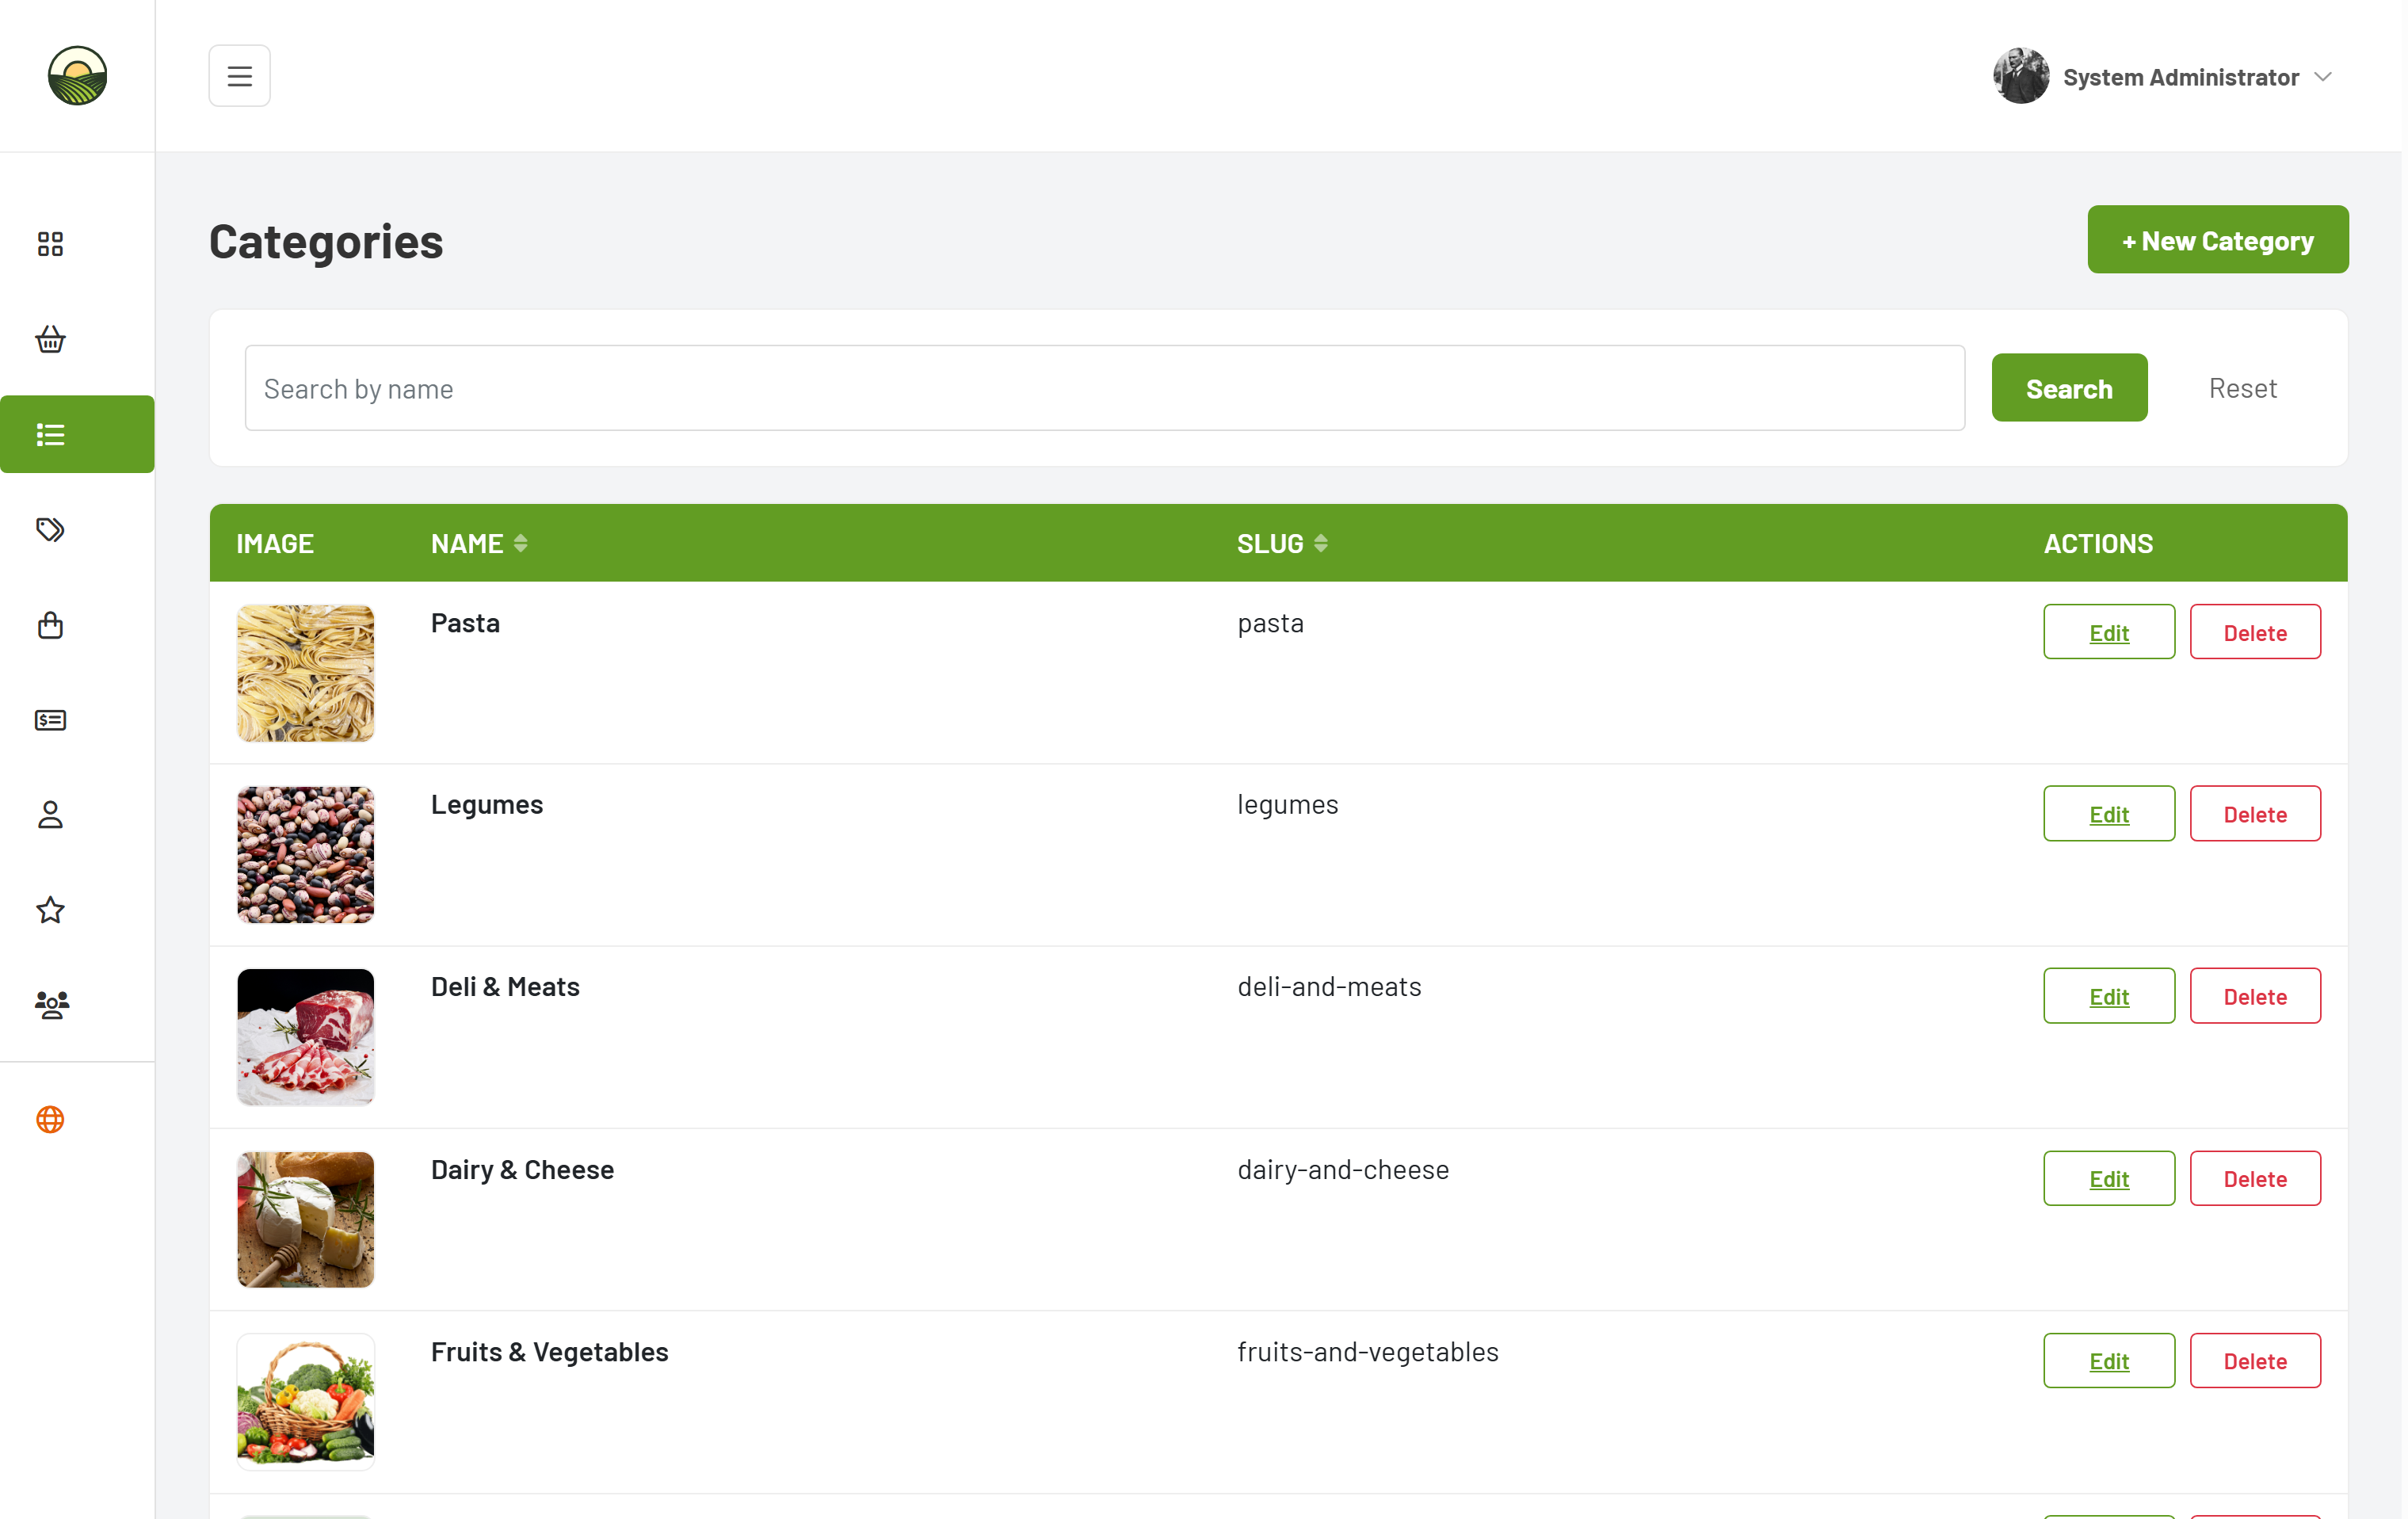2408x1519 pixels.
Task: Delete the Pasta category
Action: tap(2255, 632)
